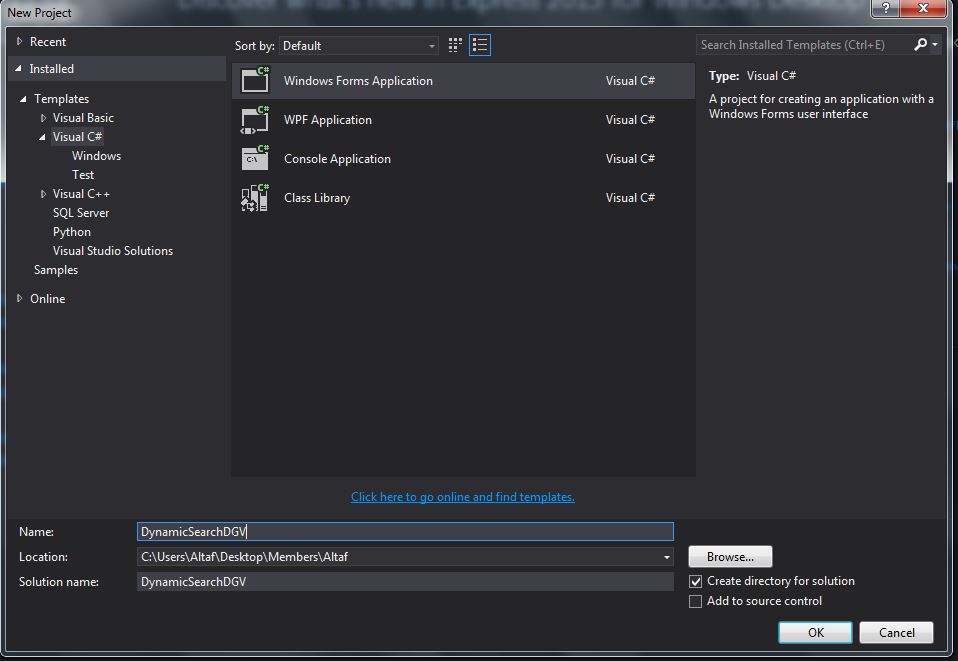Click the Browse... button
The width and height of the screenshot is (958, 661).
click(730, 557)
